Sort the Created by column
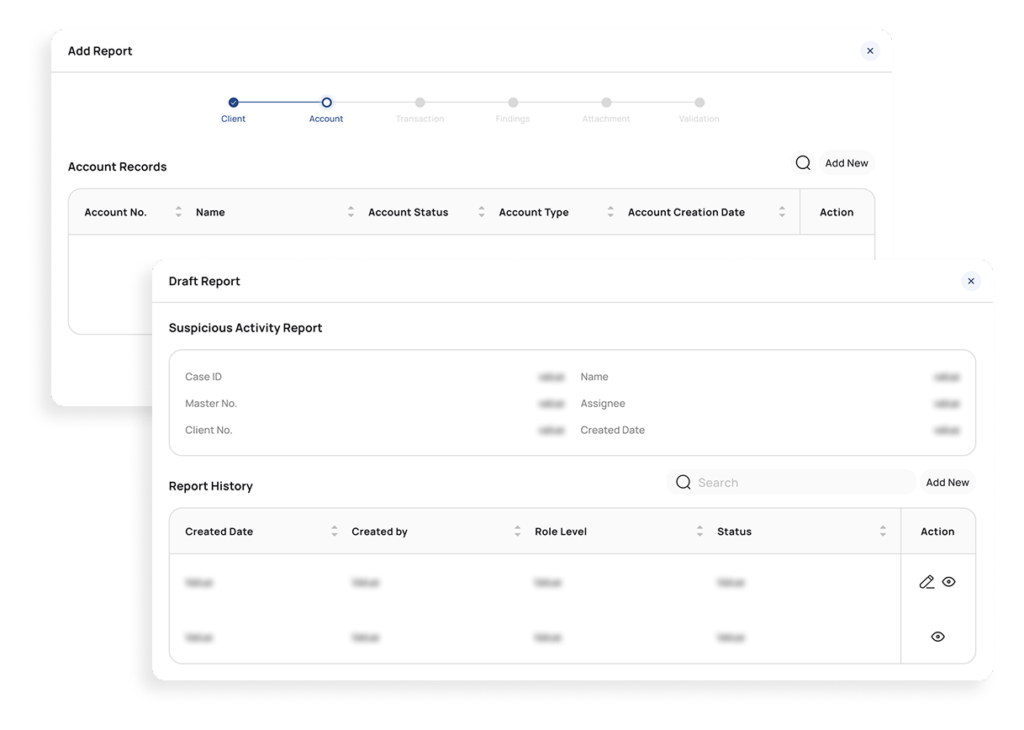 point(517,532)
